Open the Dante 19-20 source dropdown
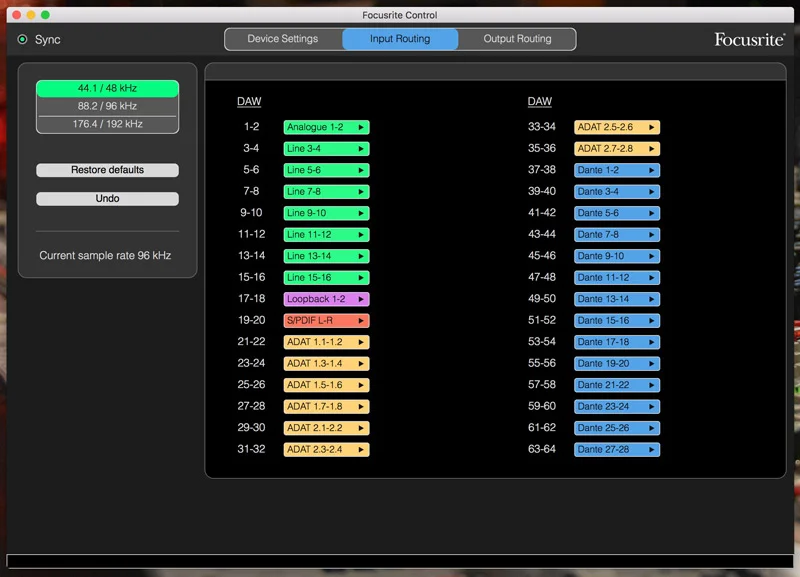Image resolution: width=800 pixels, height=577 pixels. [x=617, y=363]
